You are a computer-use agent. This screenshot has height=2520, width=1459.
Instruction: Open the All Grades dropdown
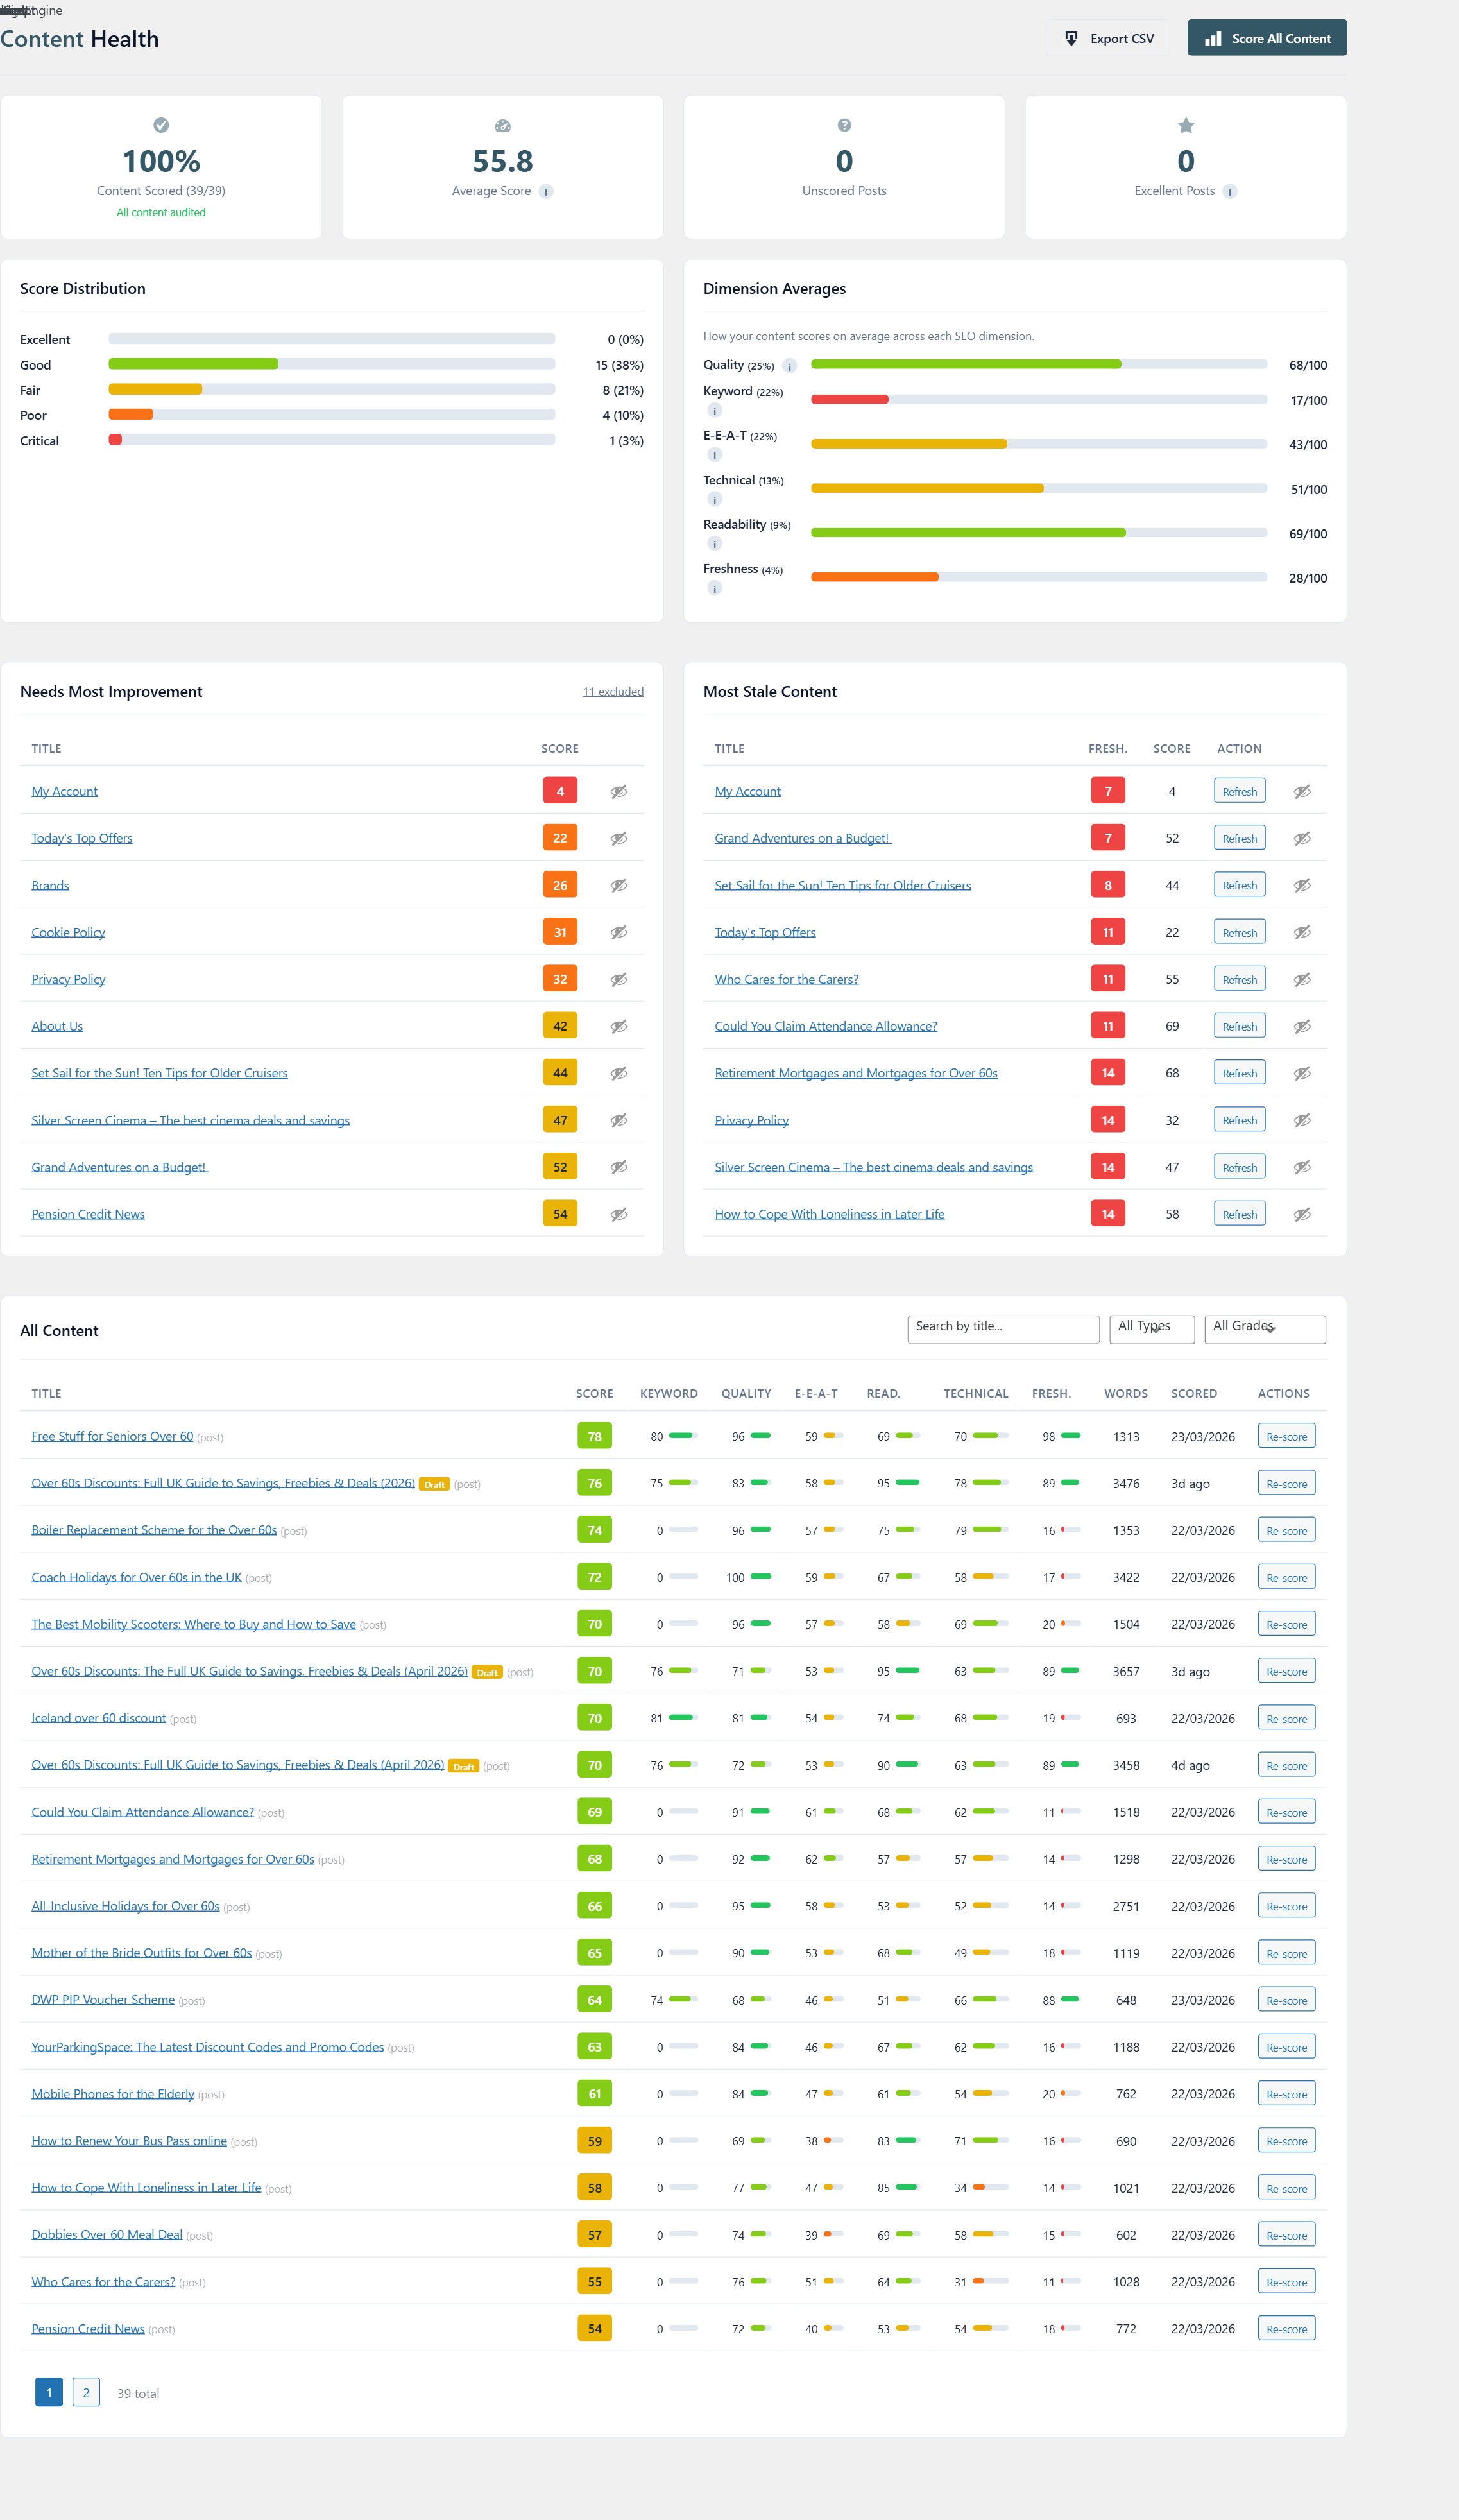pyautogui.click(x=1264, y=1329)
